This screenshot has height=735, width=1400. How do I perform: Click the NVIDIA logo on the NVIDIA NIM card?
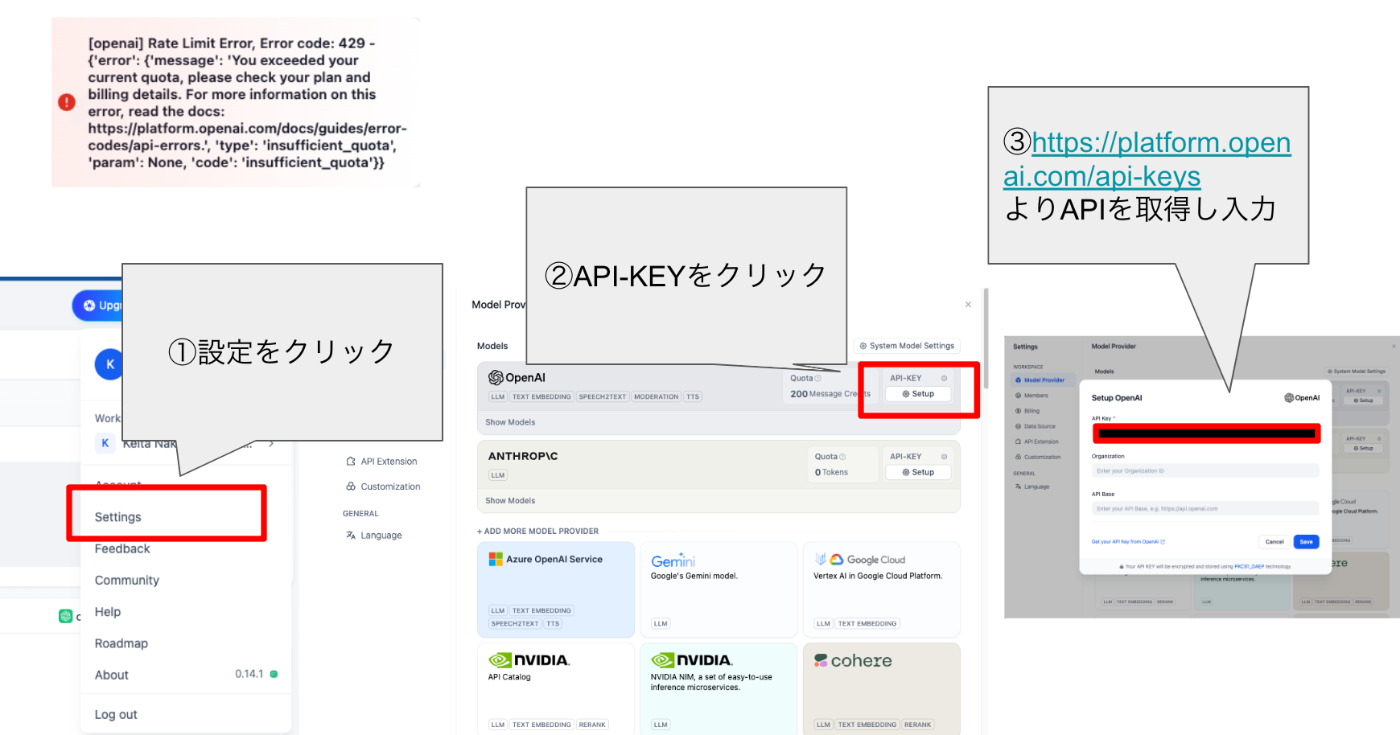[692, 660]
